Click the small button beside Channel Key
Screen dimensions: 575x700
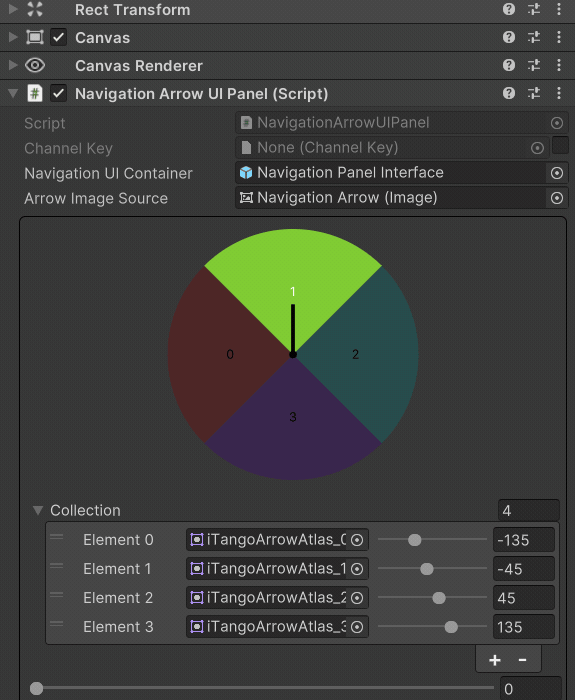point(560,146)
